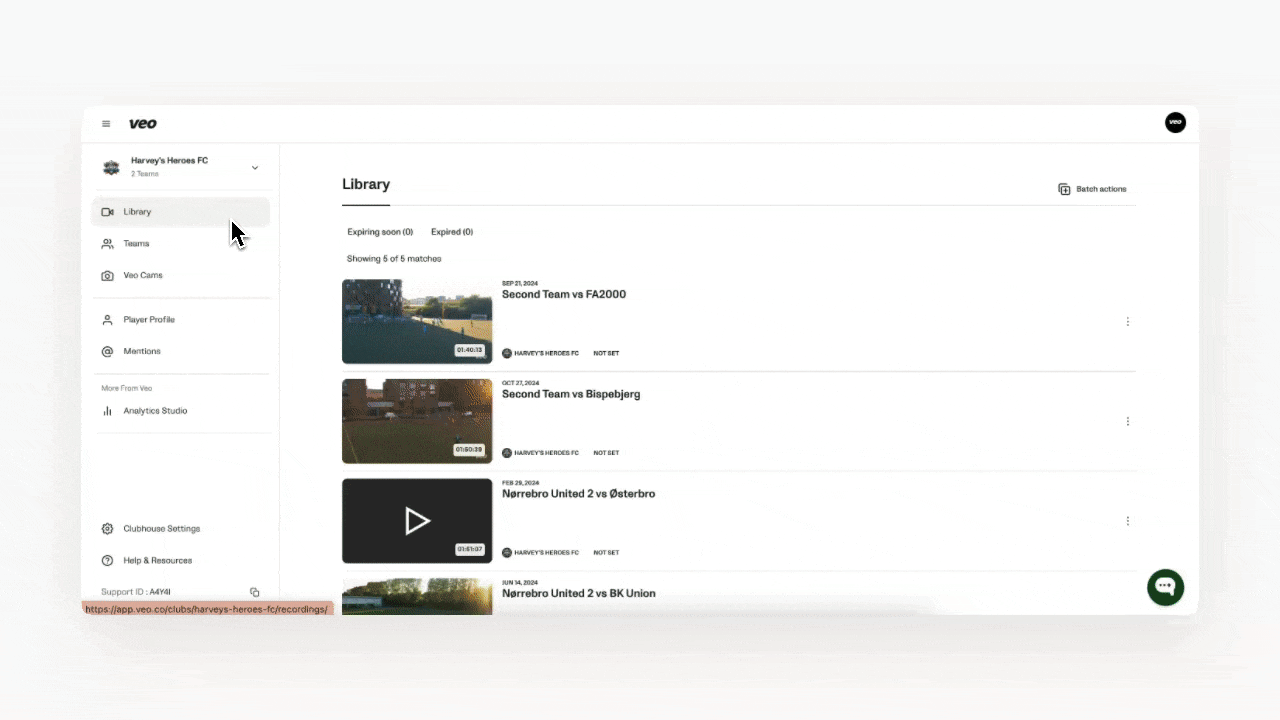Click the Mentions at-sign icon
Viewport: 1280px width, 720px height.
[x=107, y=352]
